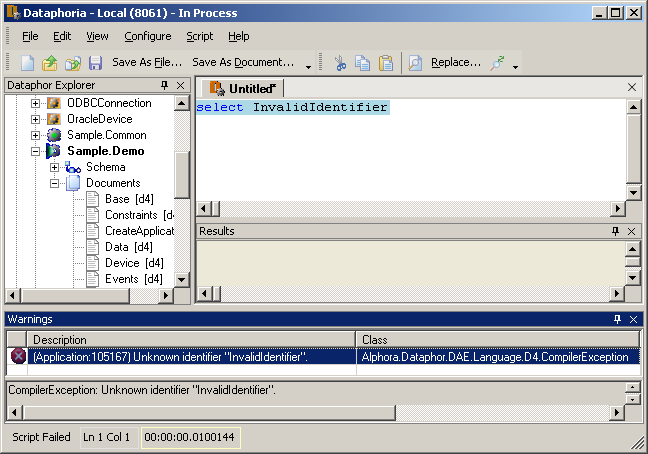
Task: Collapse the Sample.Demo tree node
Action: click(36, 151)
